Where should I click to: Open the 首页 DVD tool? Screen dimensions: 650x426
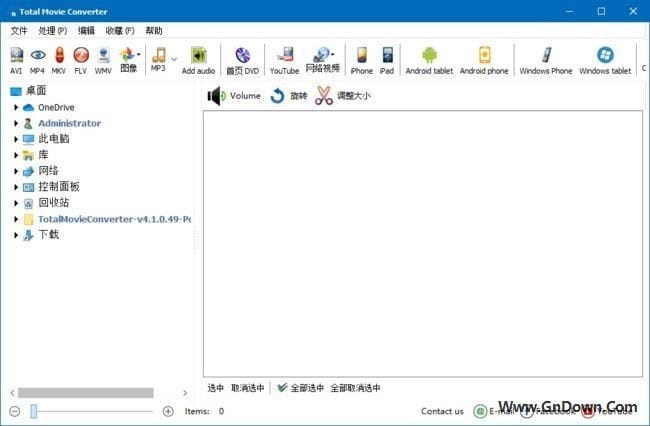[243, 61]
